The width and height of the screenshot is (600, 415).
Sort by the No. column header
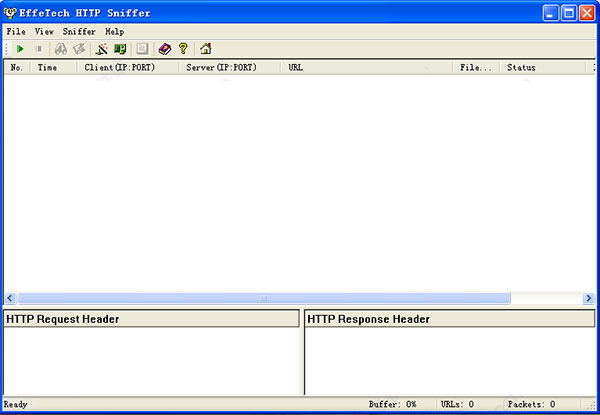point(17,67)
